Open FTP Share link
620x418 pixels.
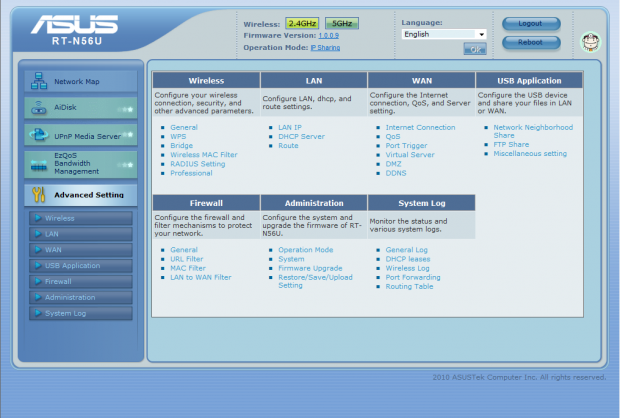tap(511, 144)
